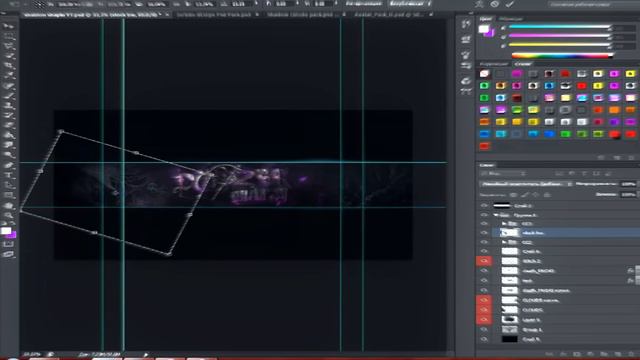Toggle visibility of selected black line layer

pyautogui.click(x=484, y=233)
